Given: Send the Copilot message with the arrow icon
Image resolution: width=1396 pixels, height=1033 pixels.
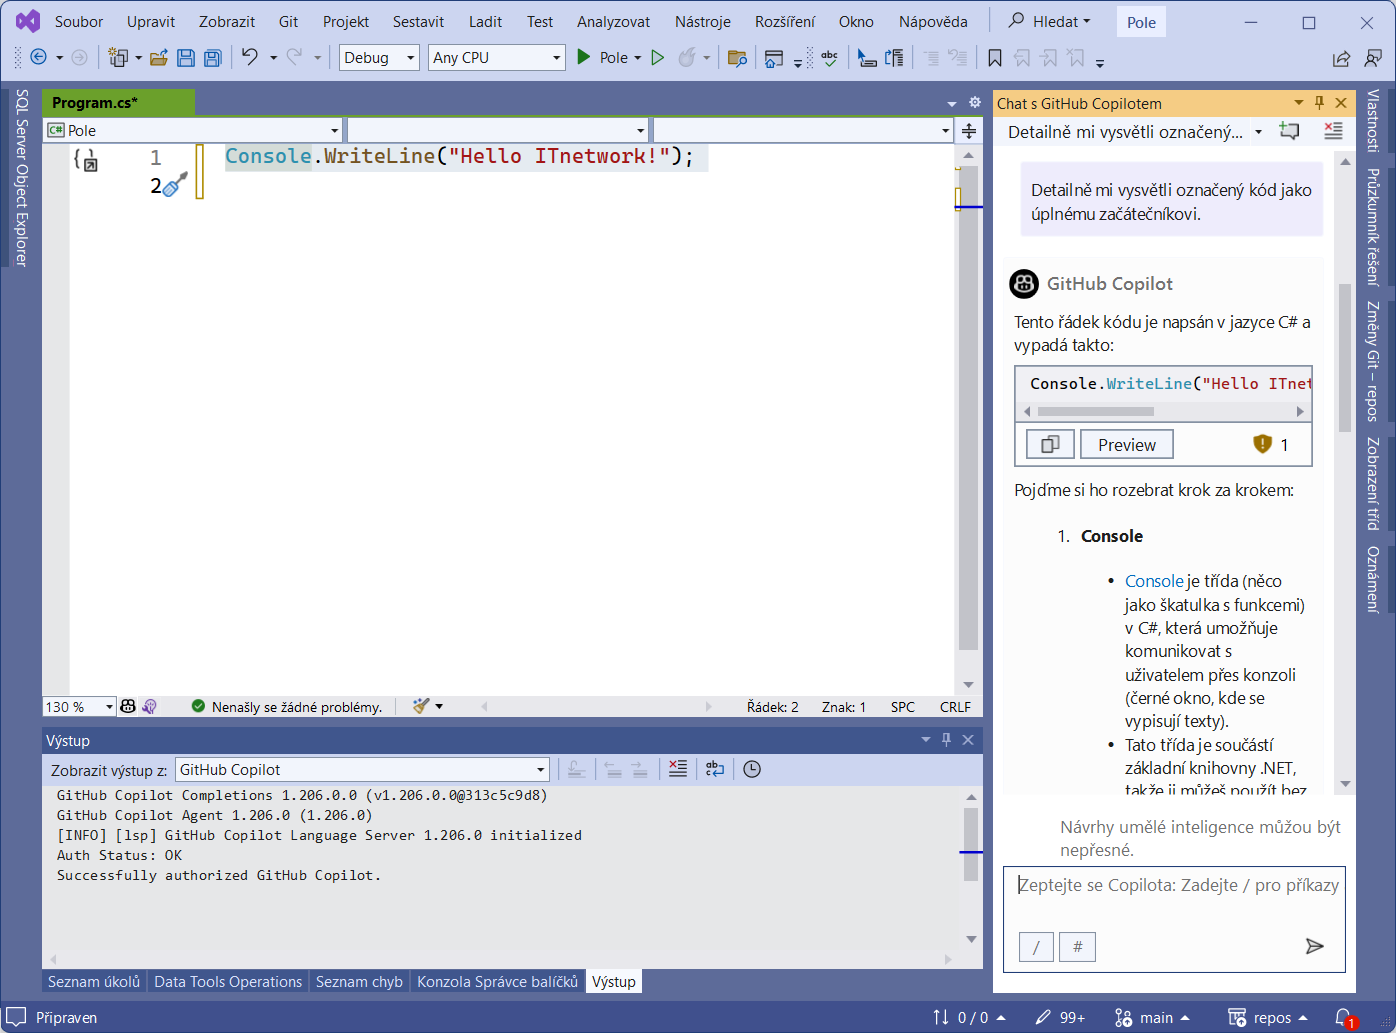Looking at the screenshot, I should coord(1315,946).
